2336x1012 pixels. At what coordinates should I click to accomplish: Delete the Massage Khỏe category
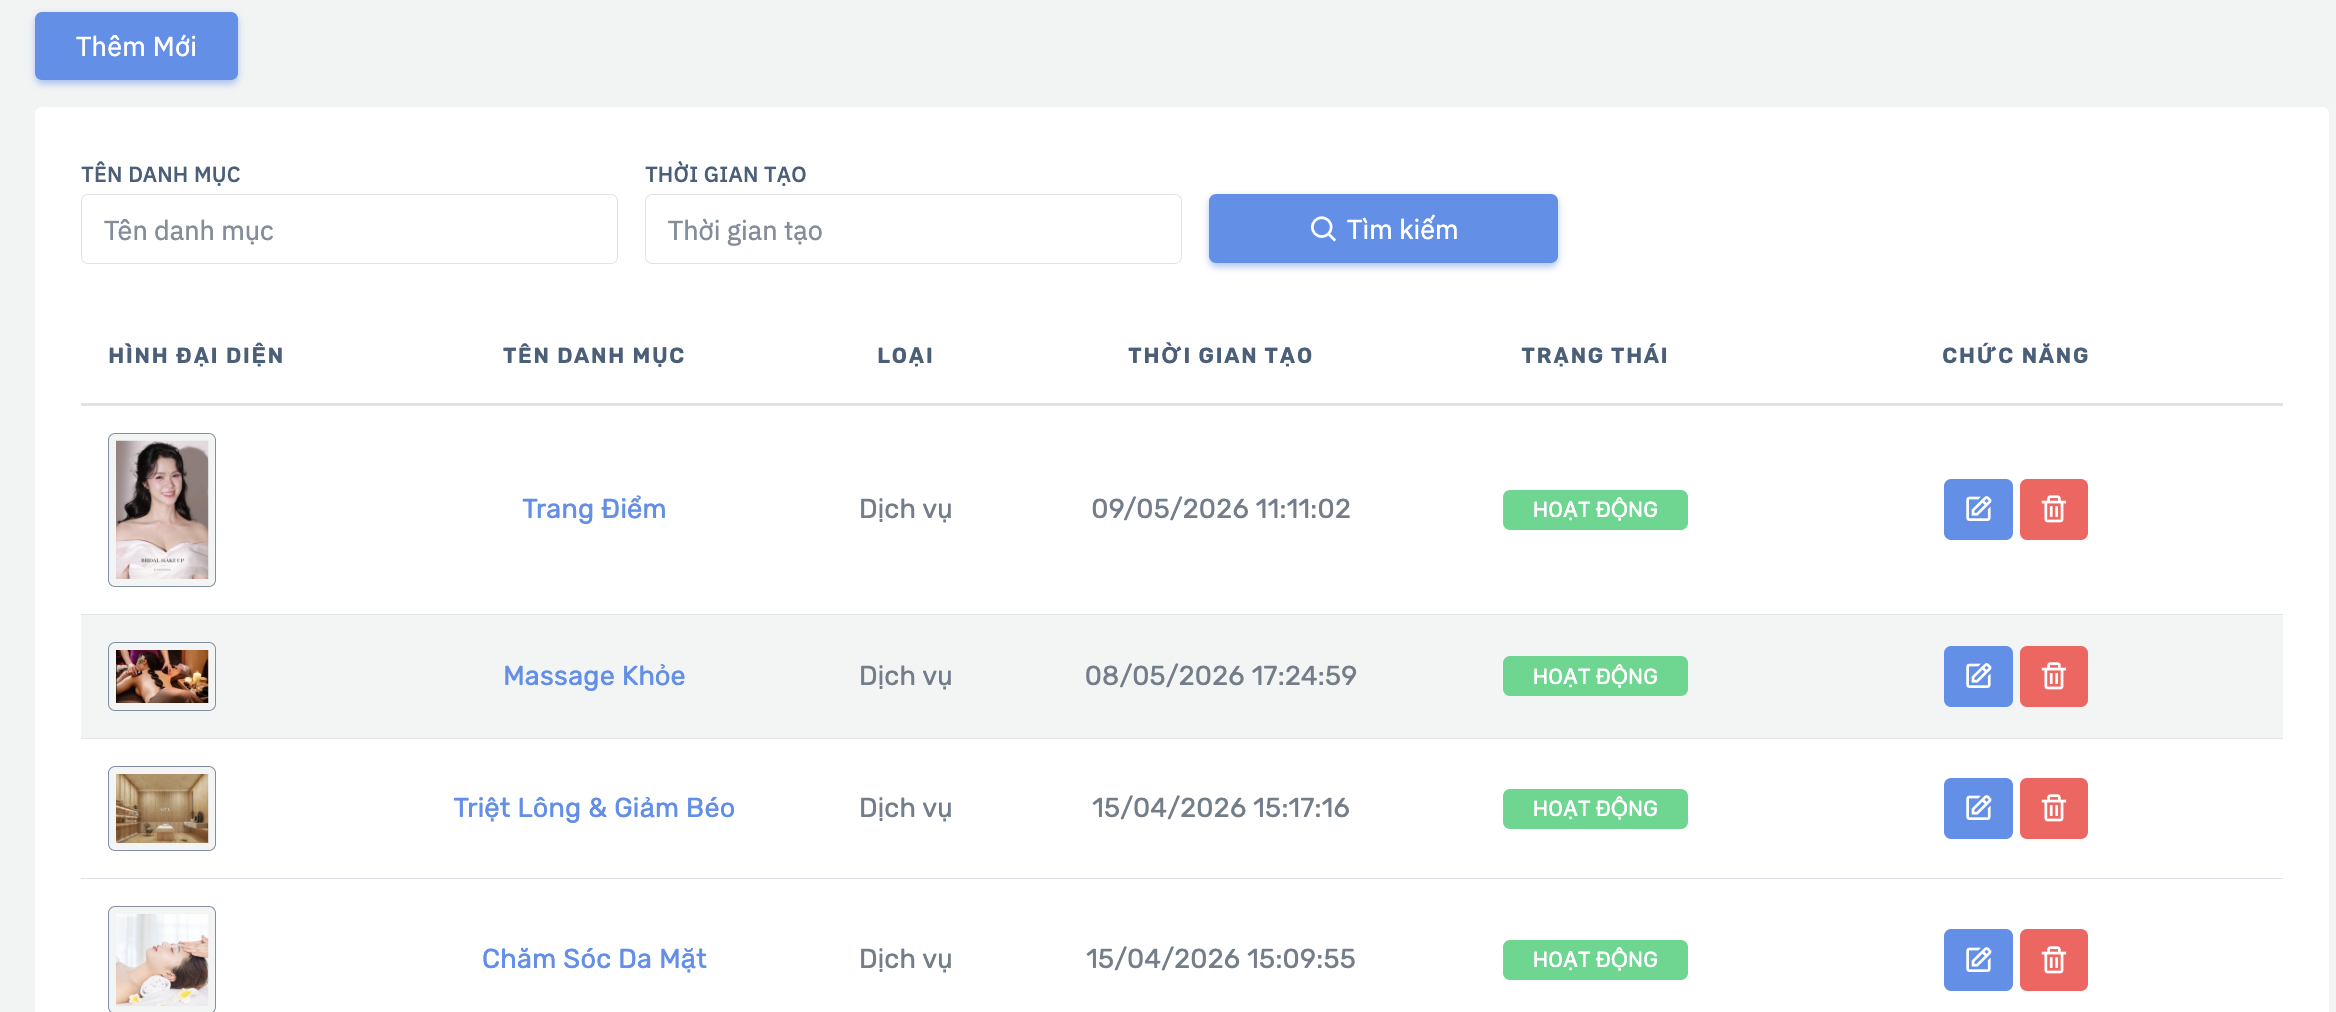coord(2053,676)
